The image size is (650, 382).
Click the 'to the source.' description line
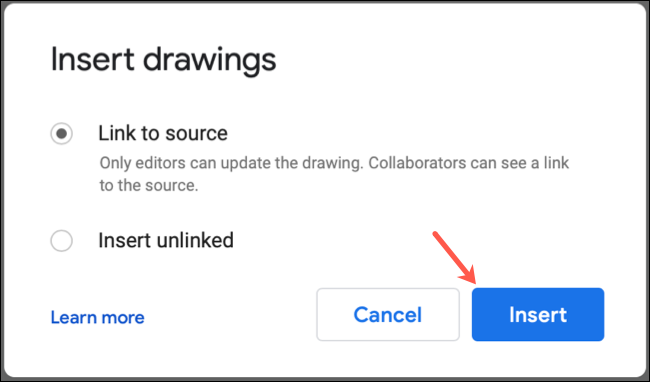pos(149,185)
